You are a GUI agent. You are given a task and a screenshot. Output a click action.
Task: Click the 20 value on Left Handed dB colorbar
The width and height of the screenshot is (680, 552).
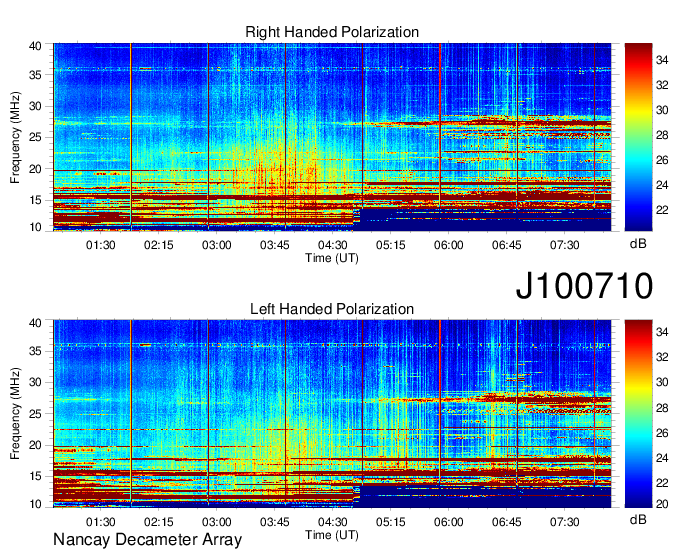coord(662,504)
